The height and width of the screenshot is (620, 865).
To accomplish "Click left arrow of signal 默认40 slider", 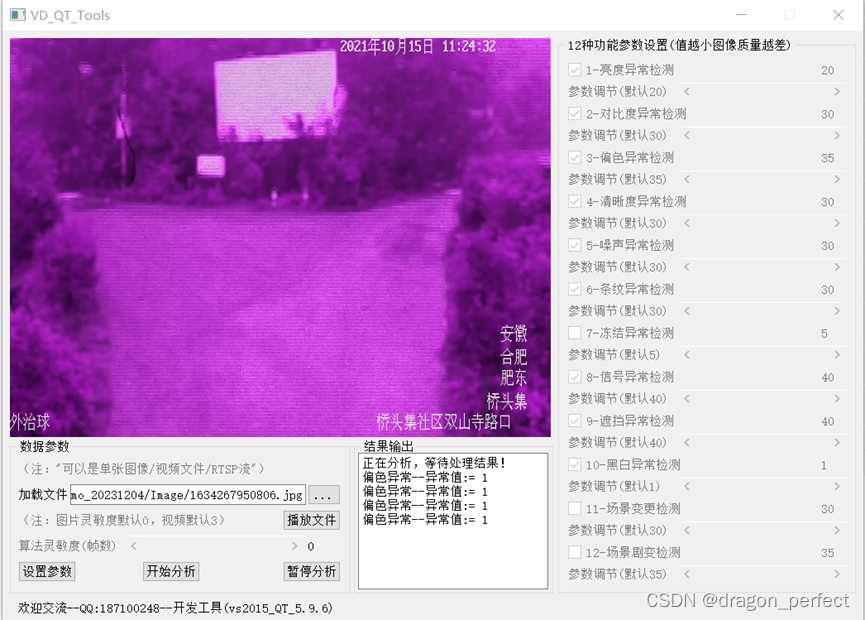I will click(x=687, y=399).
